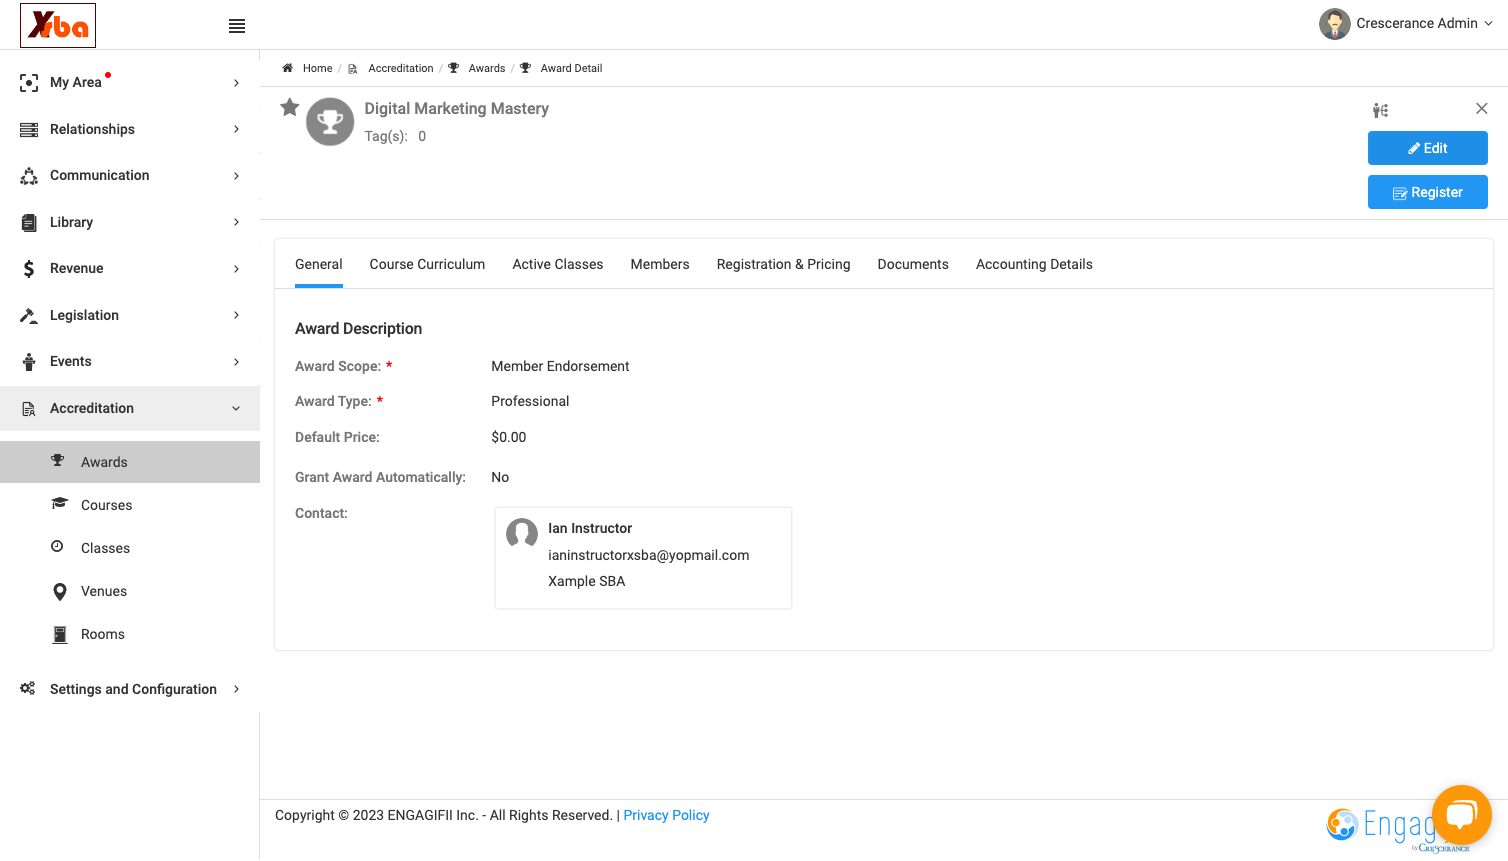1508x861 pixels.
Task: Click the home icon in breadcrumb
Action: click(x=287, y=68)
